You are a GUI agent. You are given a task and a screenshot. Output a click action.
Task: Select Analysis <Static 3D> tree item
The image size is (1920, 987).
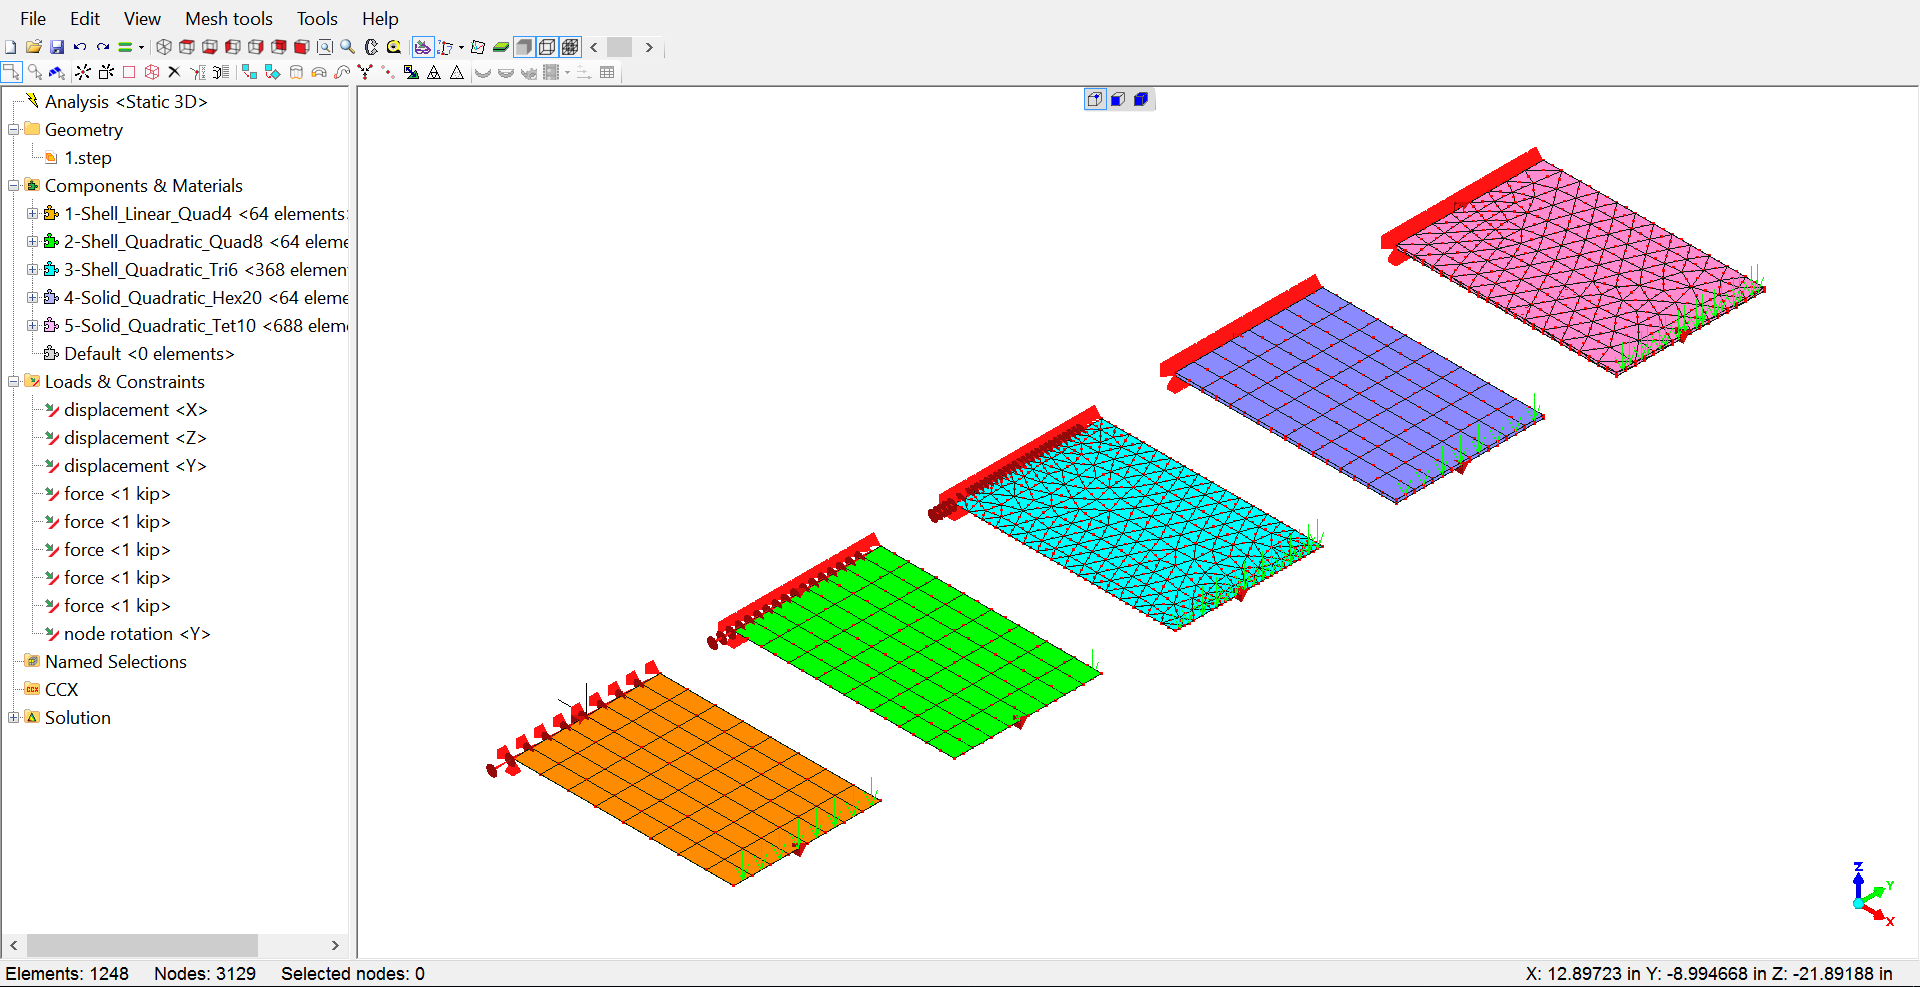126,101
